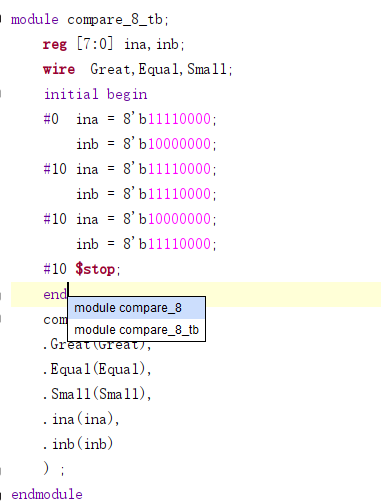Click the '$stop' system task
381x503 pixels.
point(95,269)
